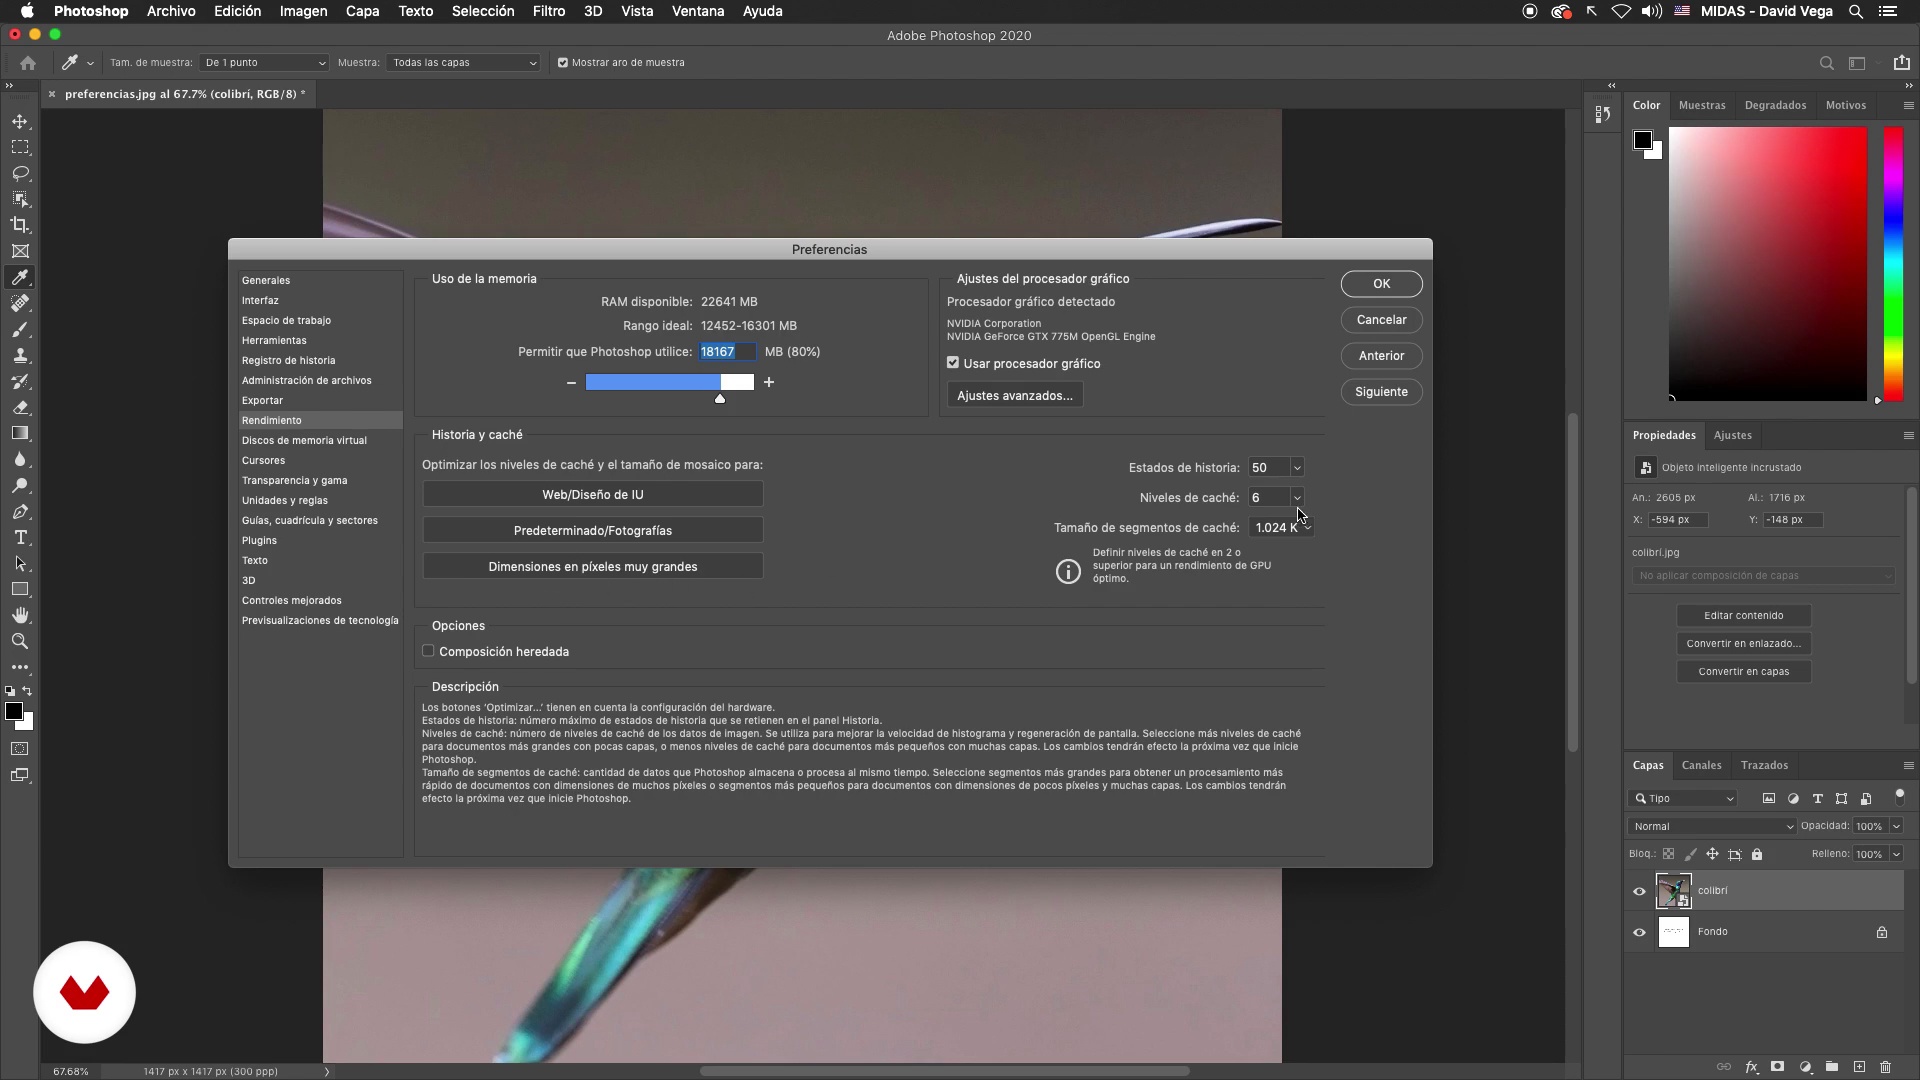Screen dimensions: 1920x1080
Task: Hide the colibri layer
Action: [1639, 891]
